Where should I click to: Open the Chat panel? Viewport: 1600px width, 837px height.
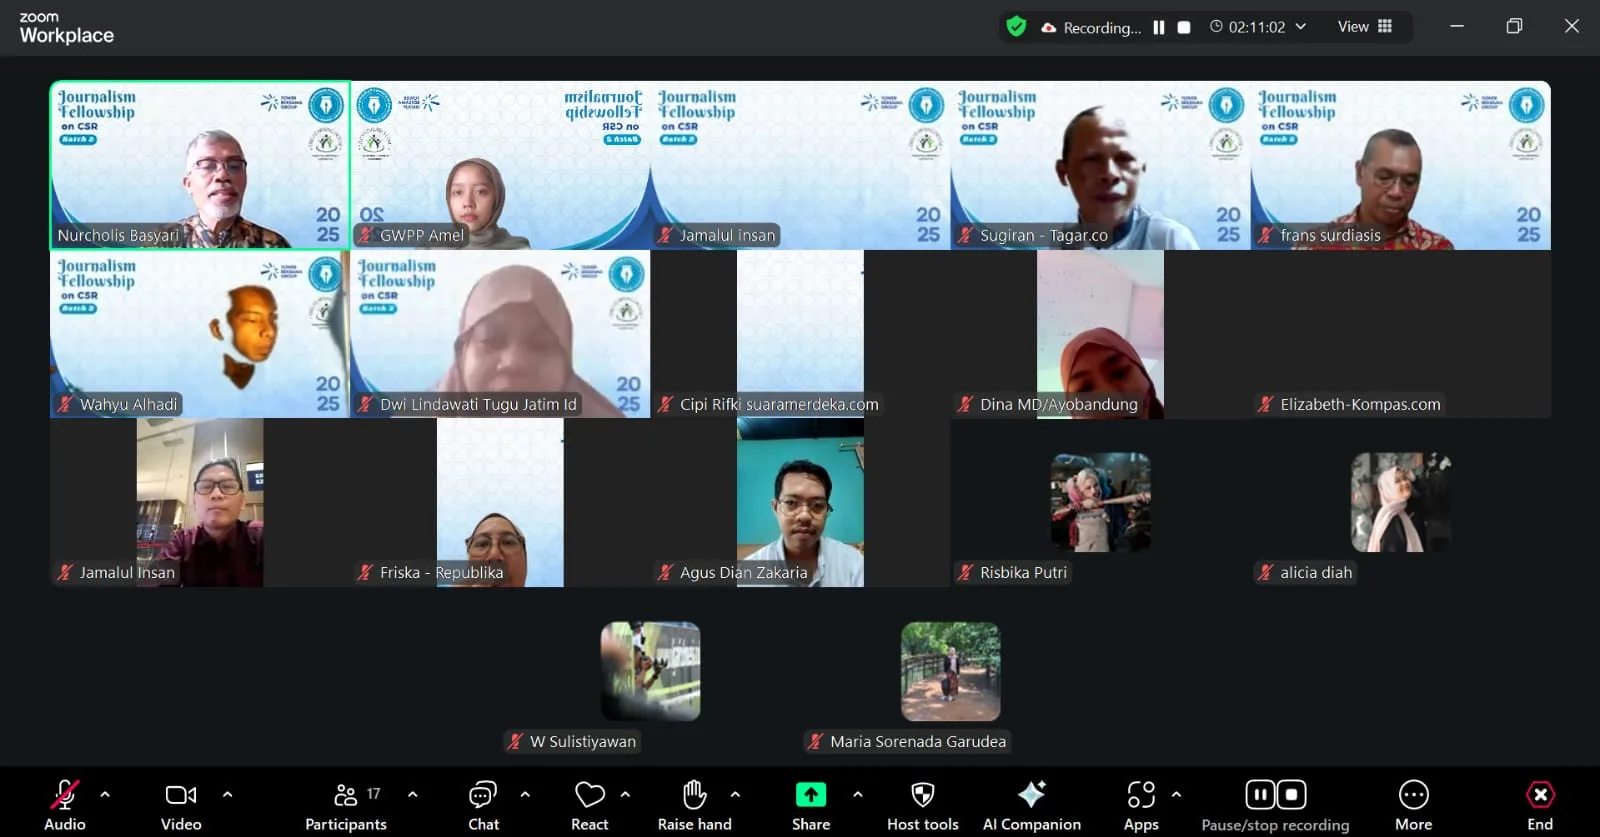coord(483,805)
